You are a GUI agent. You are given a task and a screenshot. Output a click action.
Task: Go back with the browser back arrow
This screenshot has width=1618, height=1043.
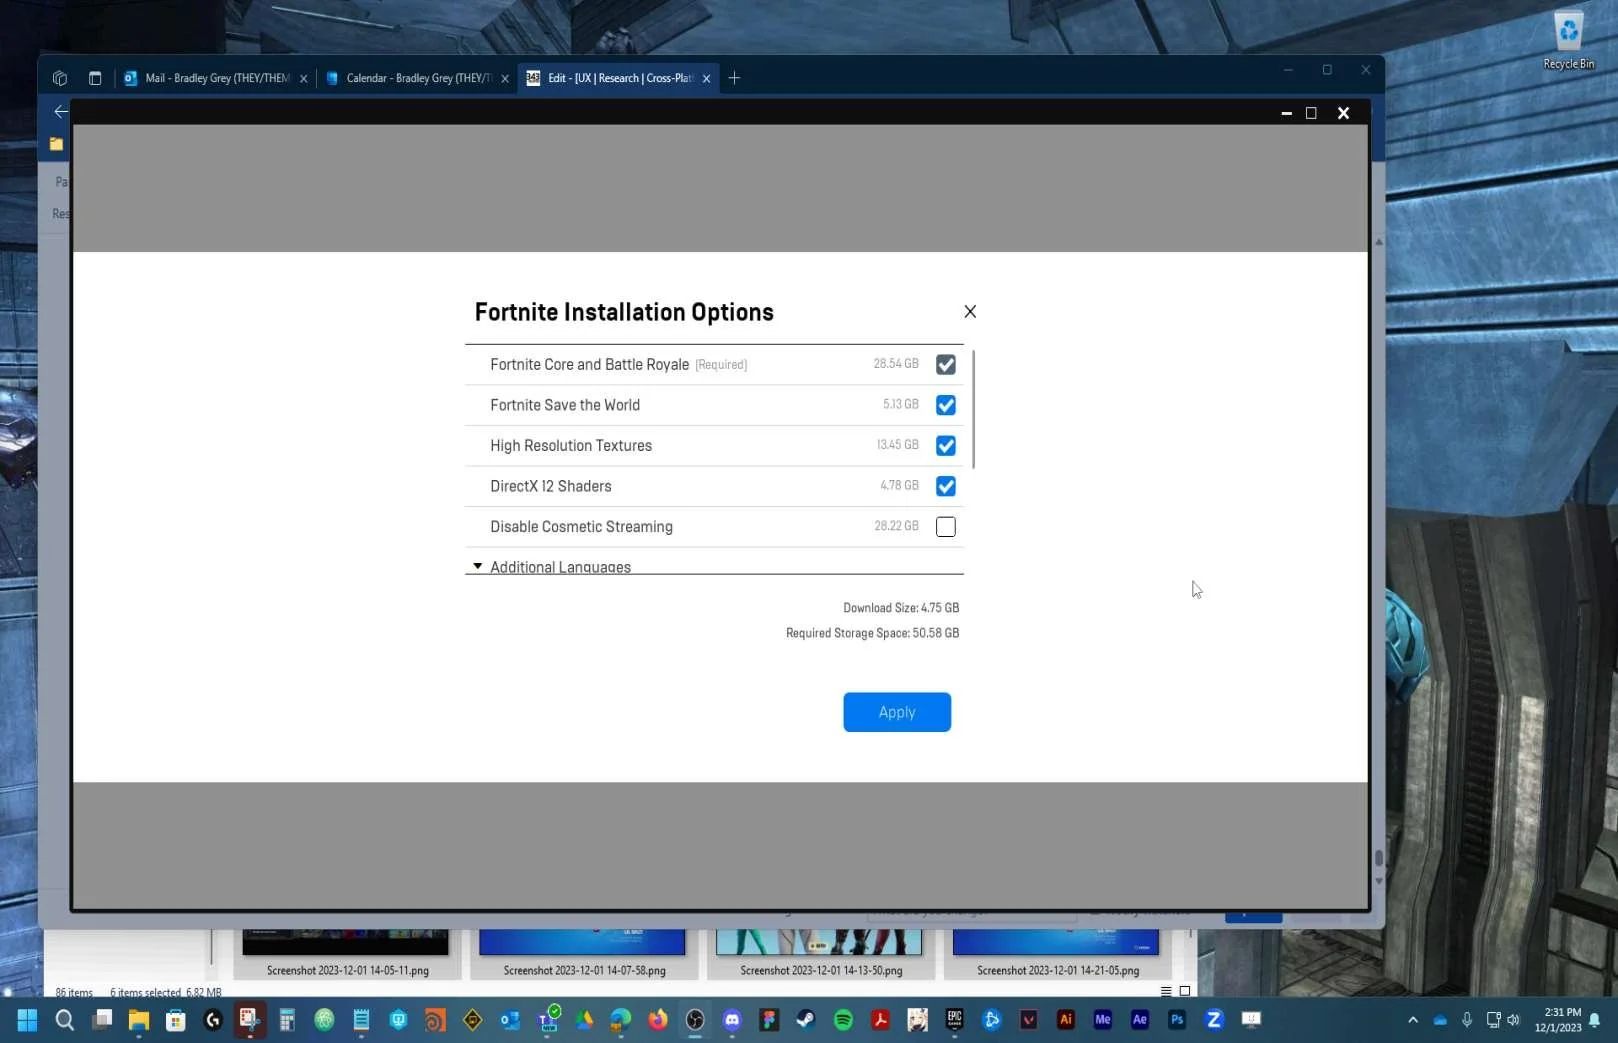tap(61, 111)
